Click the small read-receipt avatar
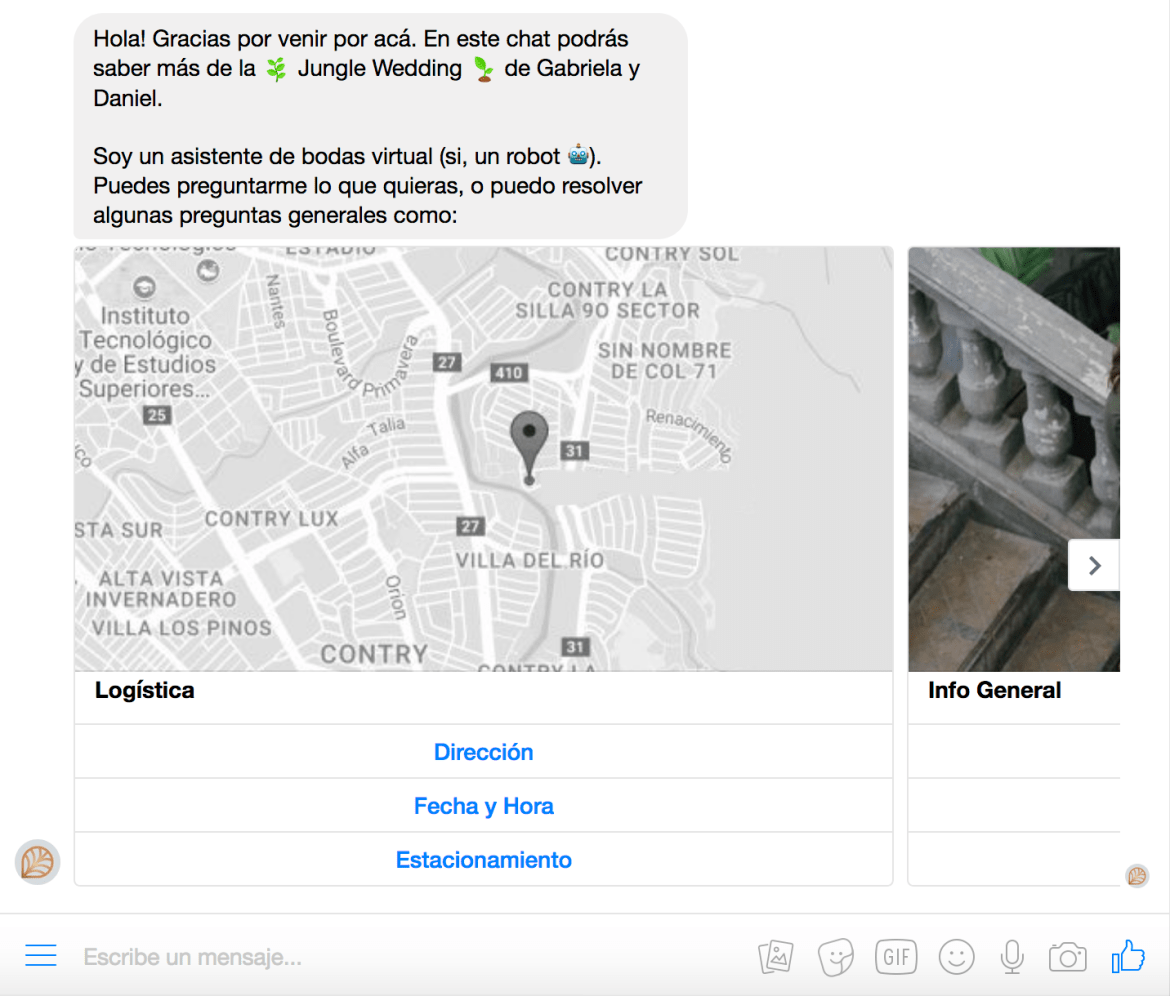This screenshot has width=1170, height=996. point(1137,875)
